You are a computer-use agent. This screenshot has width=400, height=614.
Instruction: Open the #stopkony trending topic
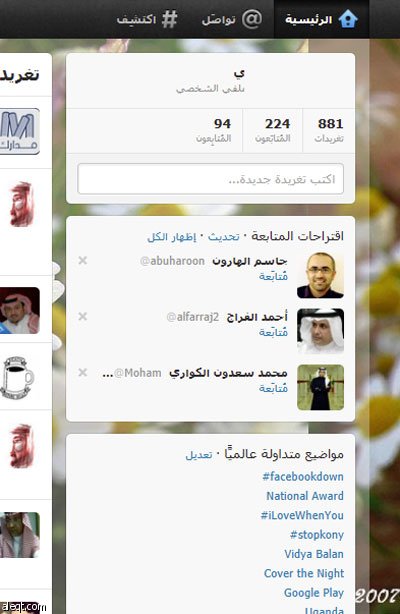pyautogui.click(x=317, y=535)
